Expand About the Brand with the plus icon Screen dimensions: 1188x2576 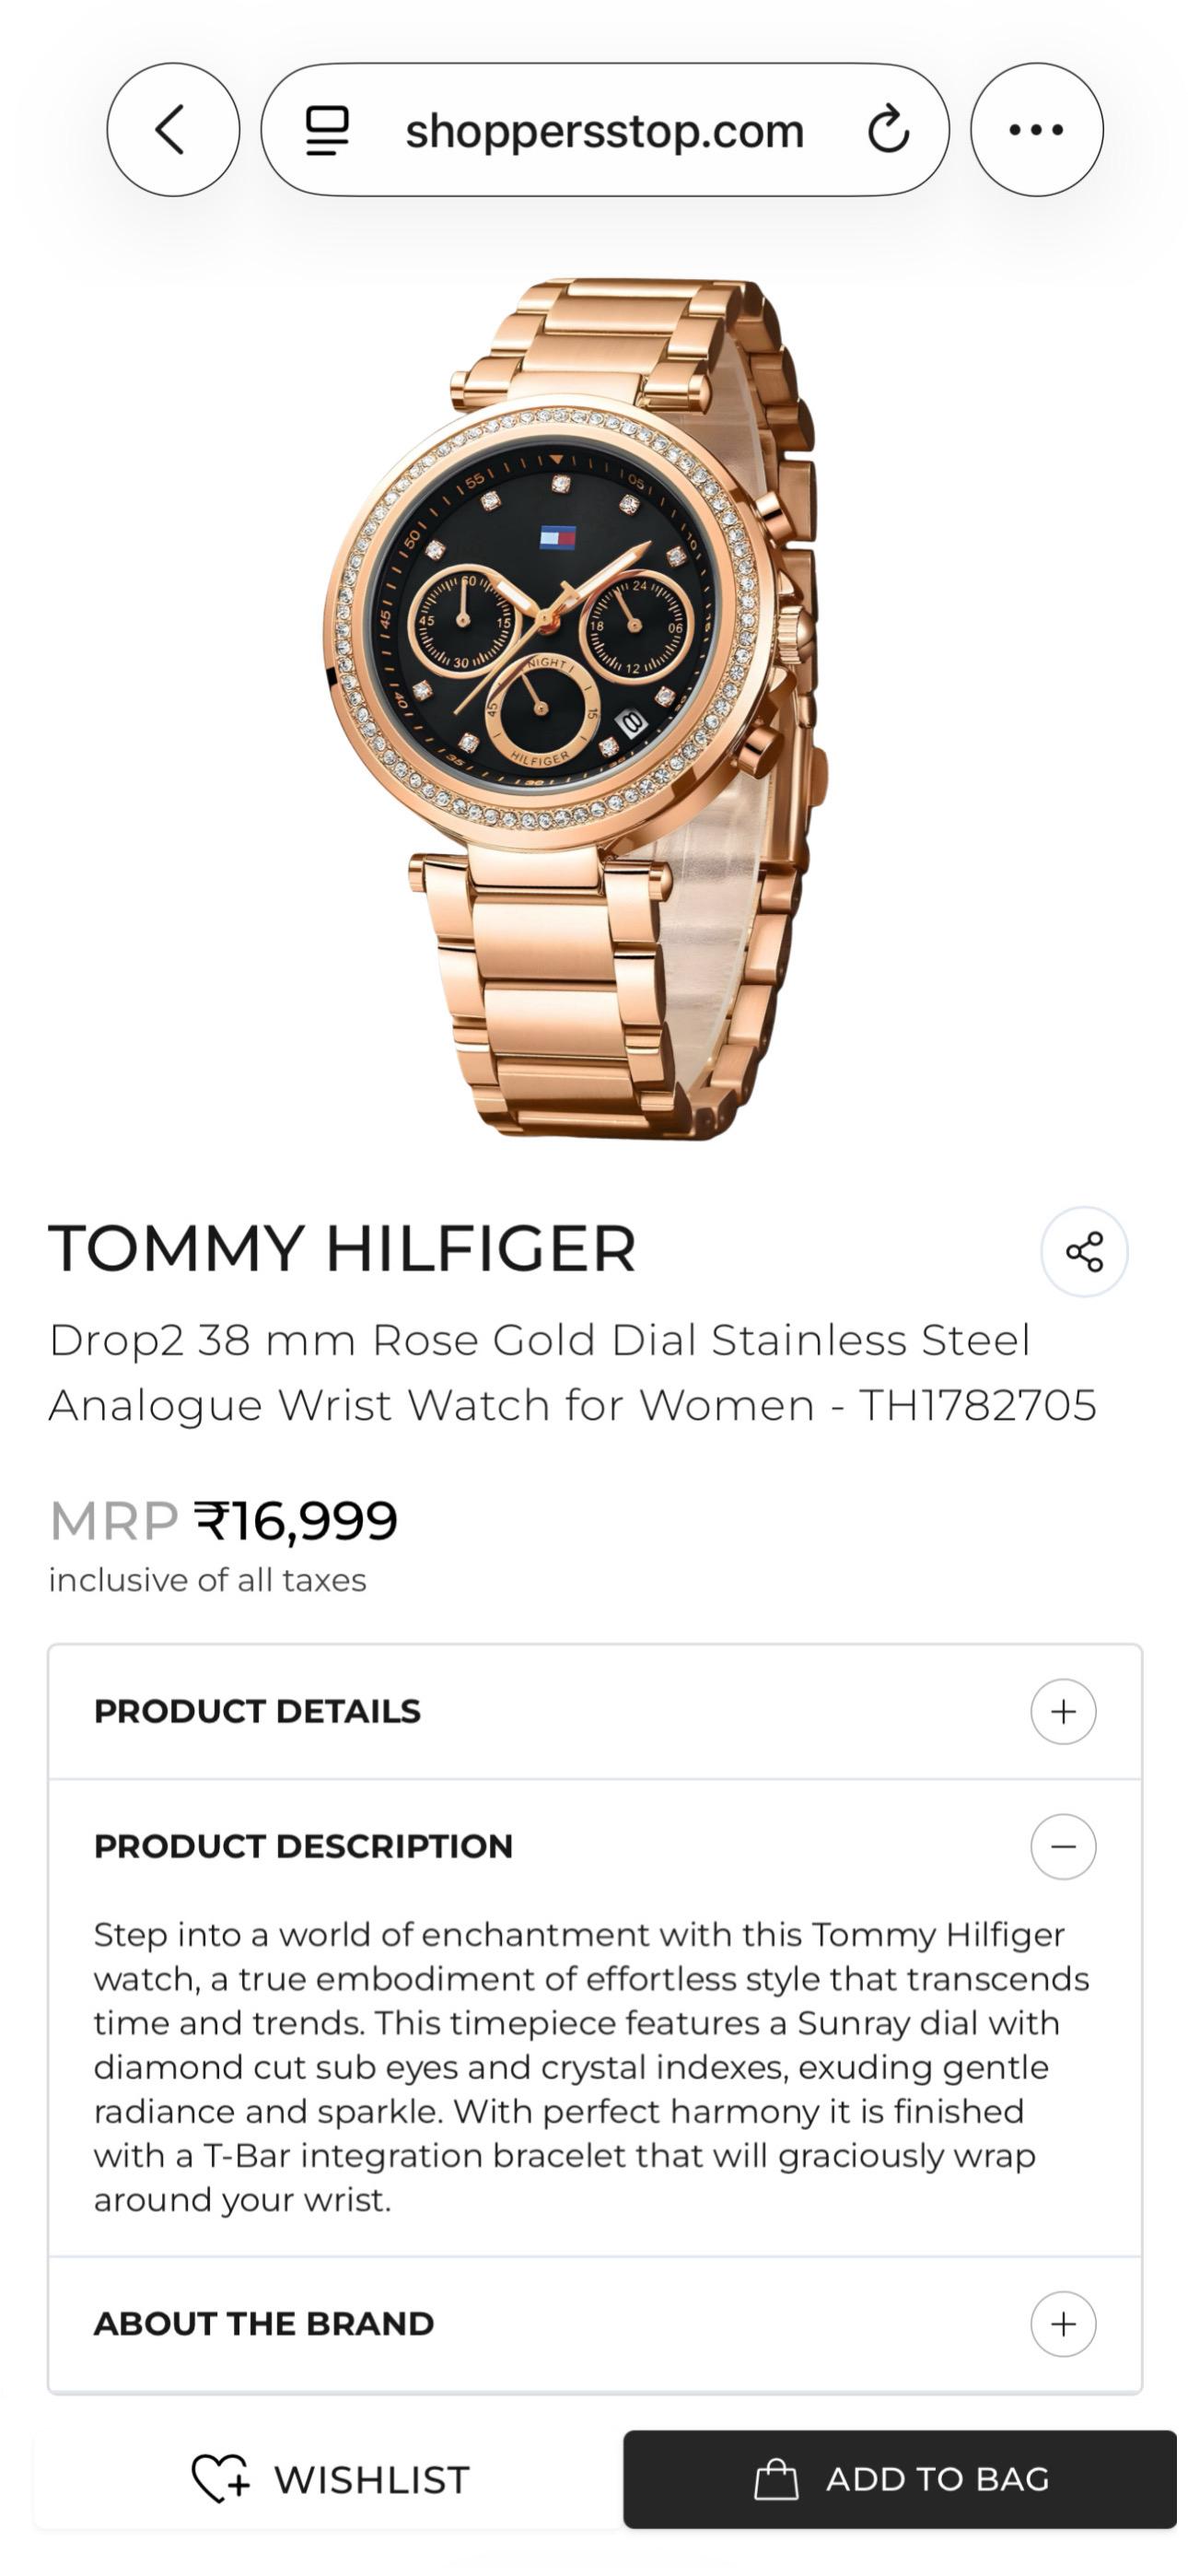point(1063,2324)
